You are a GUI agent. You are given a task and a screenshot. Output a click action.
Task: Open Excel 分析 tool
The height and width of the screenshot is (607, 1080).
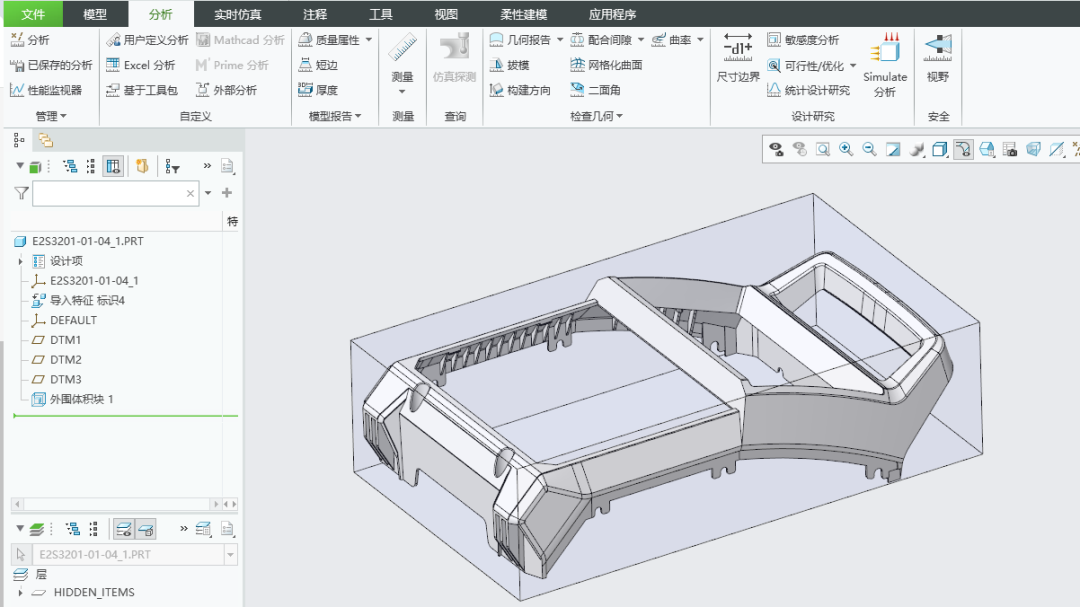(141, 65)
